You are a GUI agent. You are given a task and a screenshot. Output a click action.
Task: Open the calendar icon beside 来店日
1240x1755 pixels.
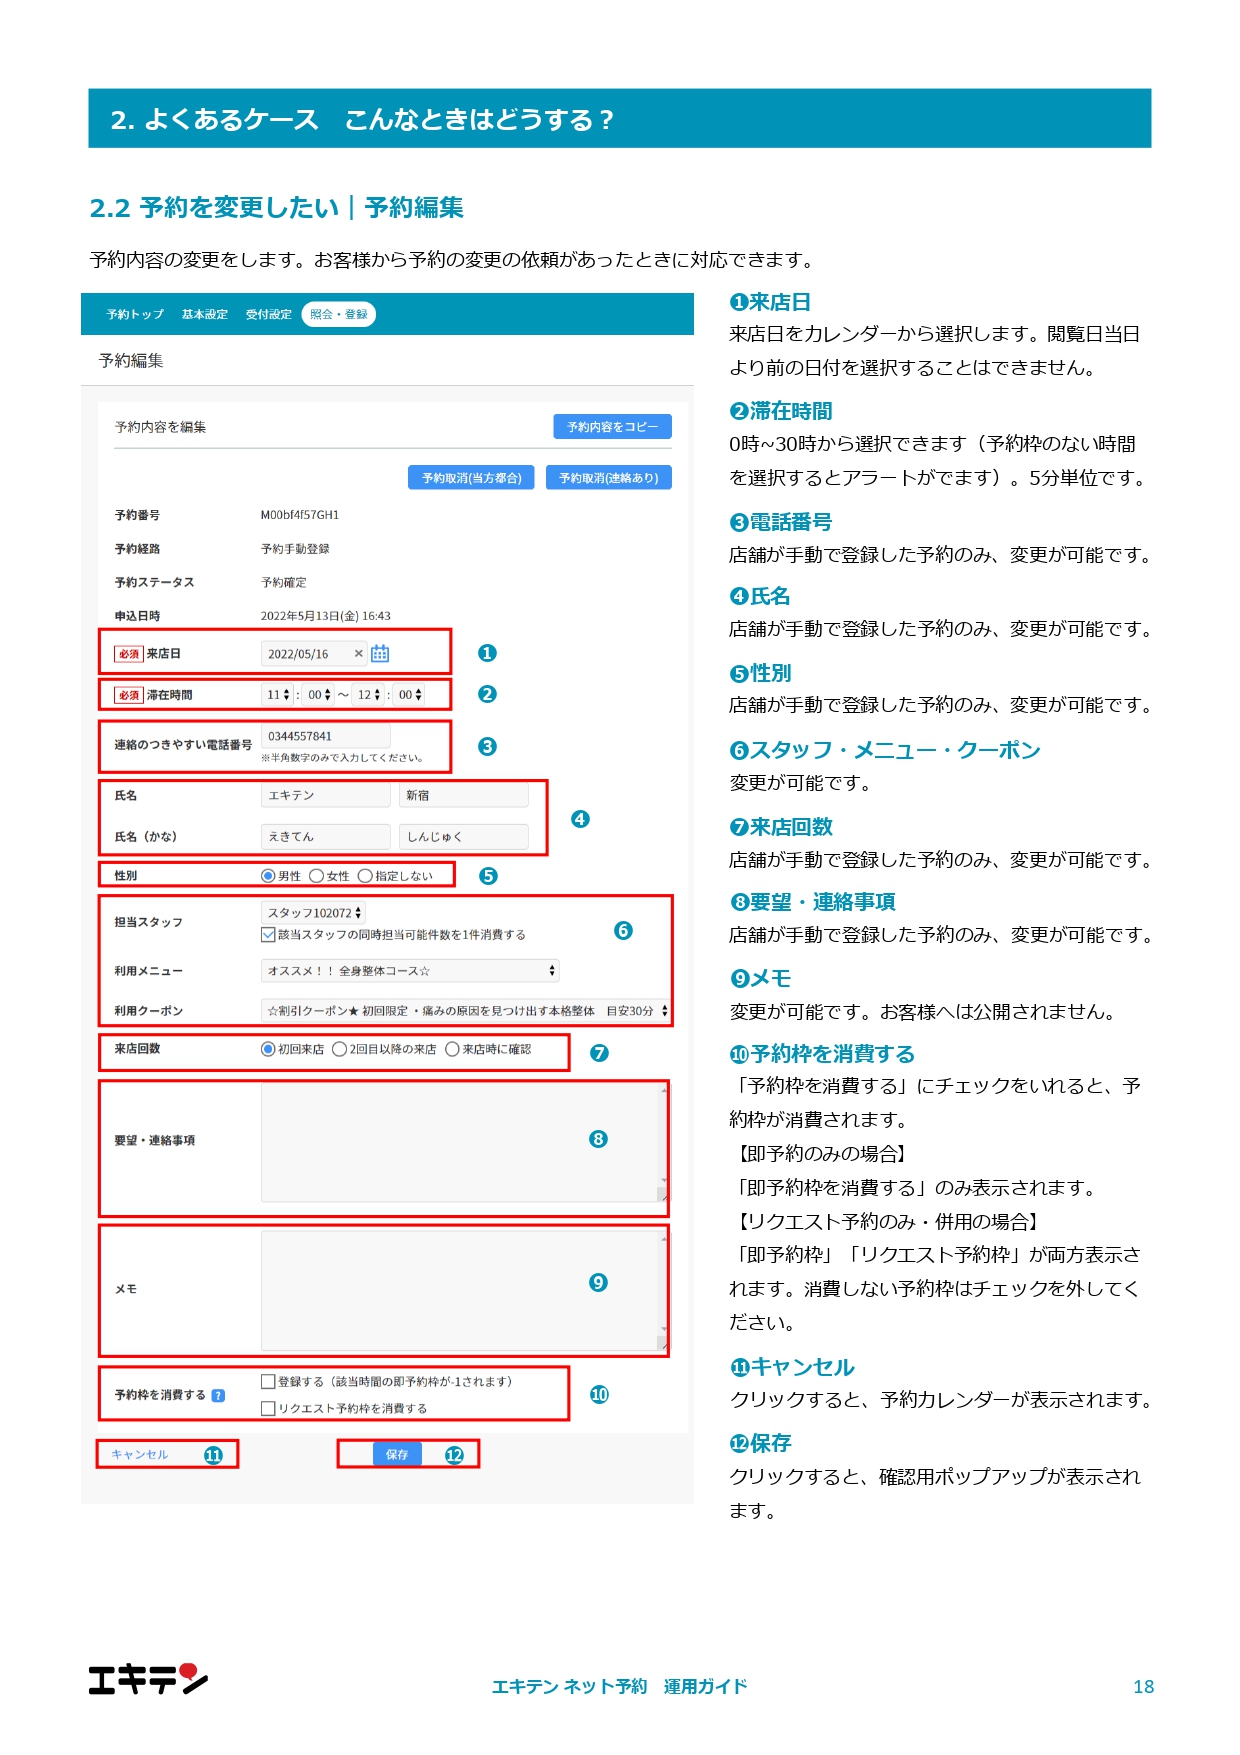coord(380,654)
